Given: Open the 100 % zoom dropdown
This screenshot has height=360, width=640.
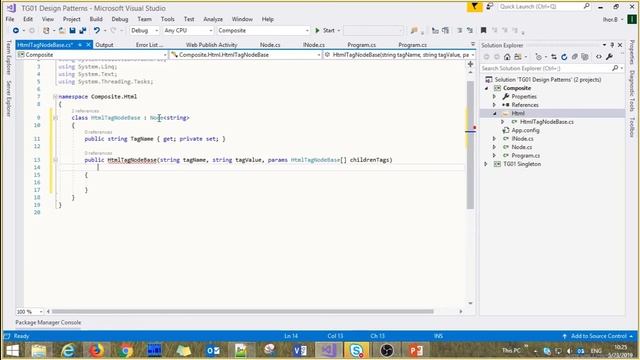Looking at the screenshot, I should tap(29, 311).
